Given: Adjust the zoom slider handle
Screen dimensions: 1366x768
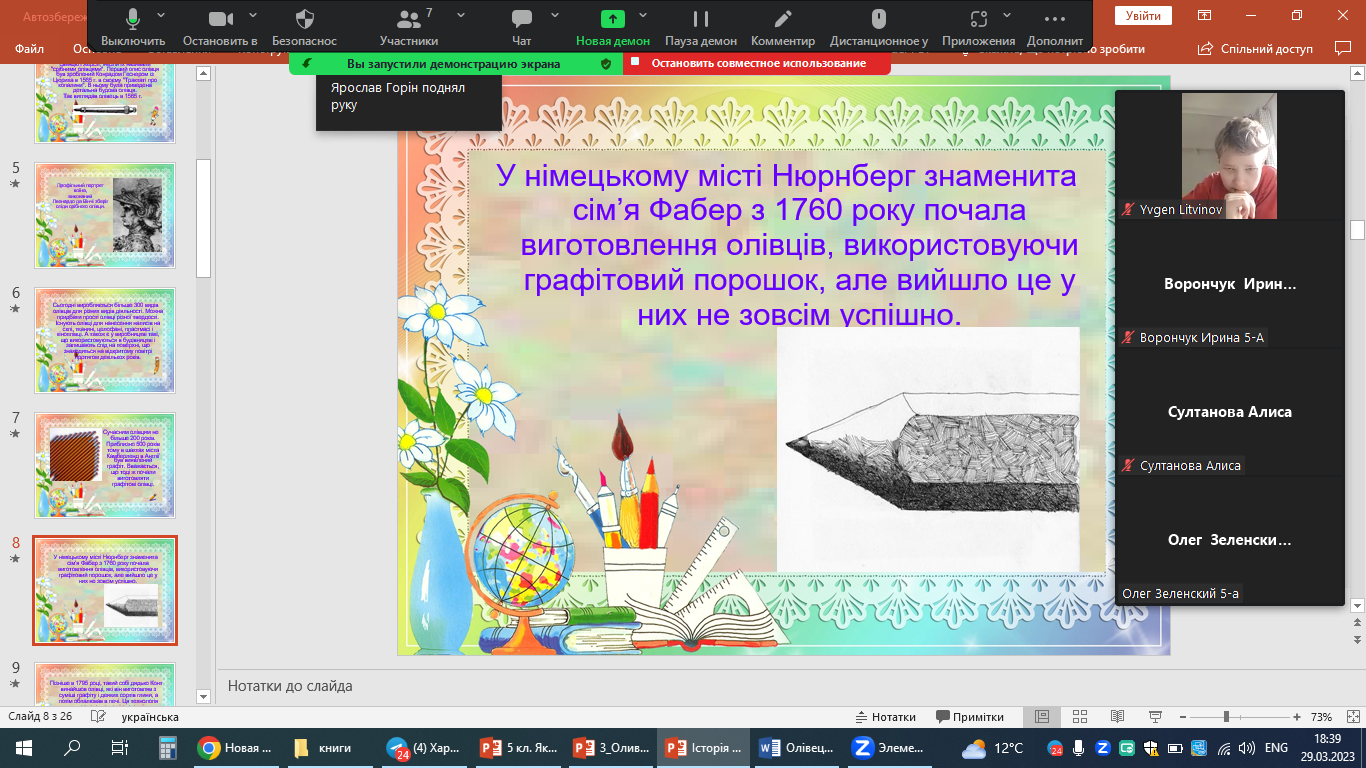Looking at the screenshot, I should point(1226,717).
